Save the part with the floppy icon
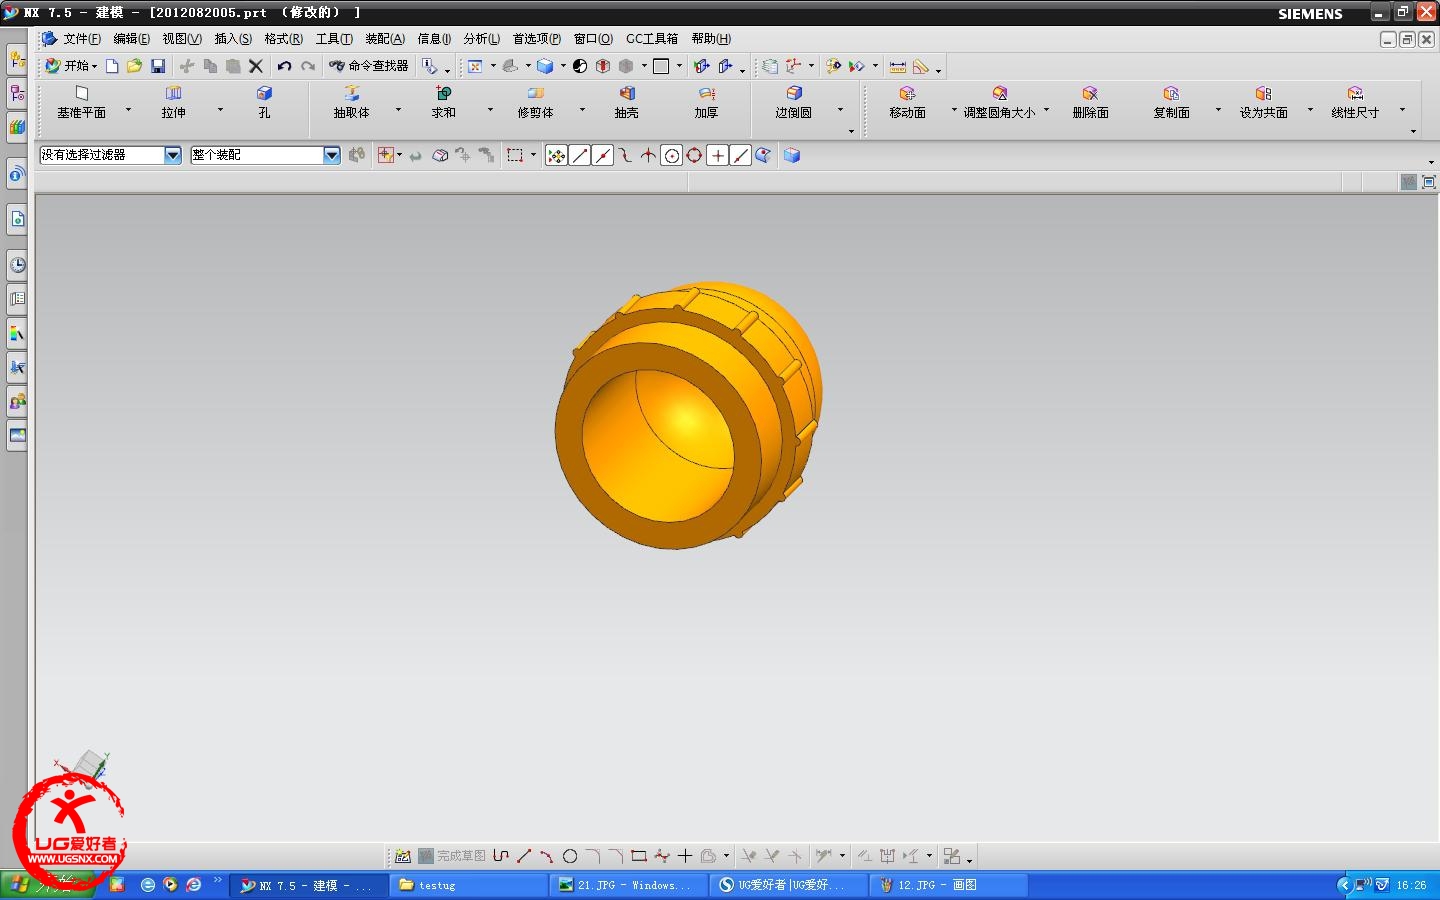The image size is (1440, 900). pos(158,66)
